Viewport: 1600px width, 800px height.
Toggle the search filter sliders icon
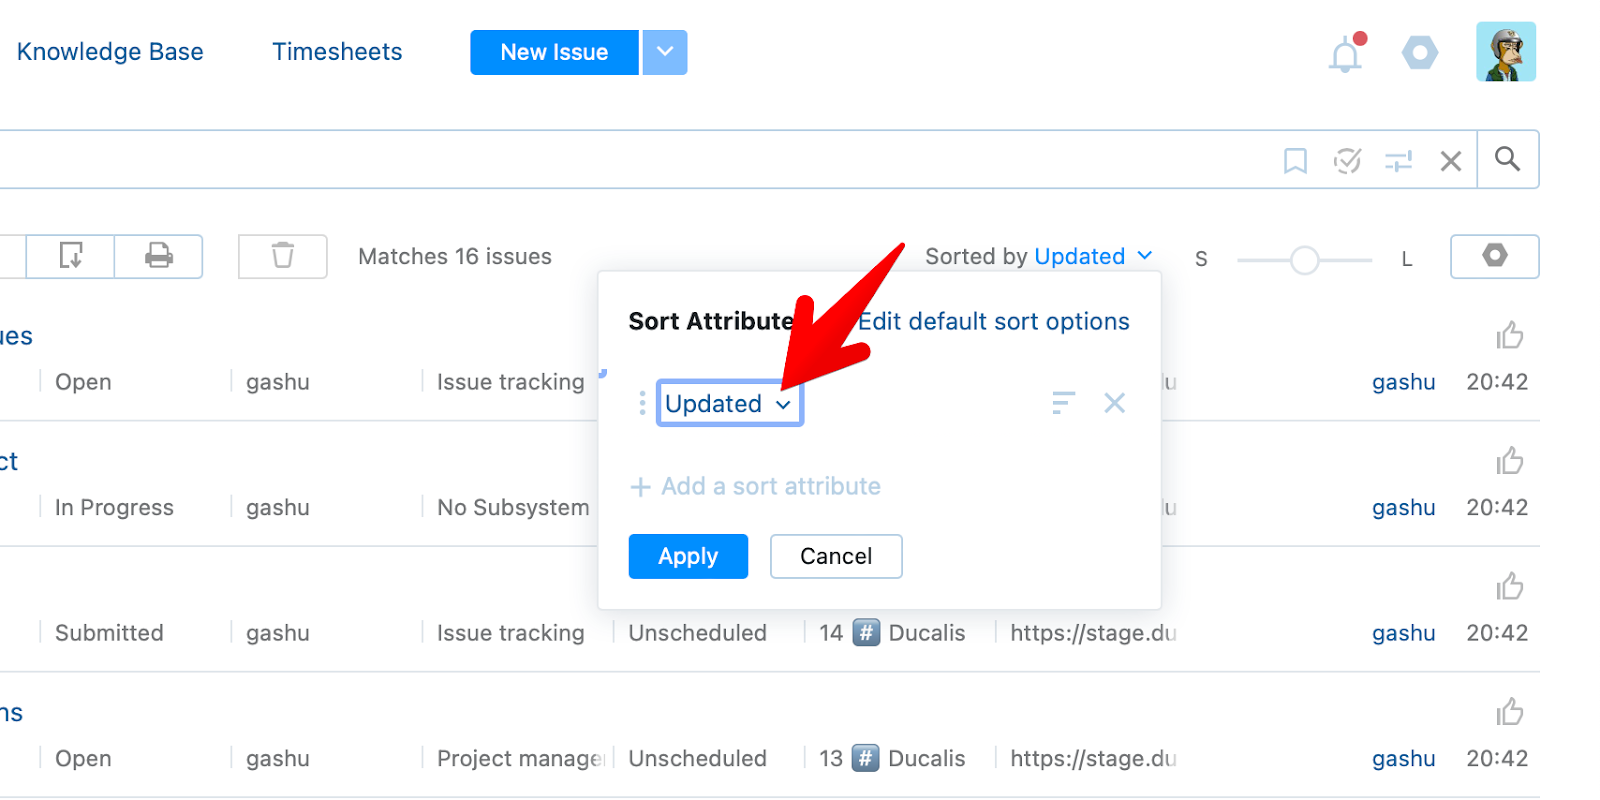click(x=1398, y=160)
